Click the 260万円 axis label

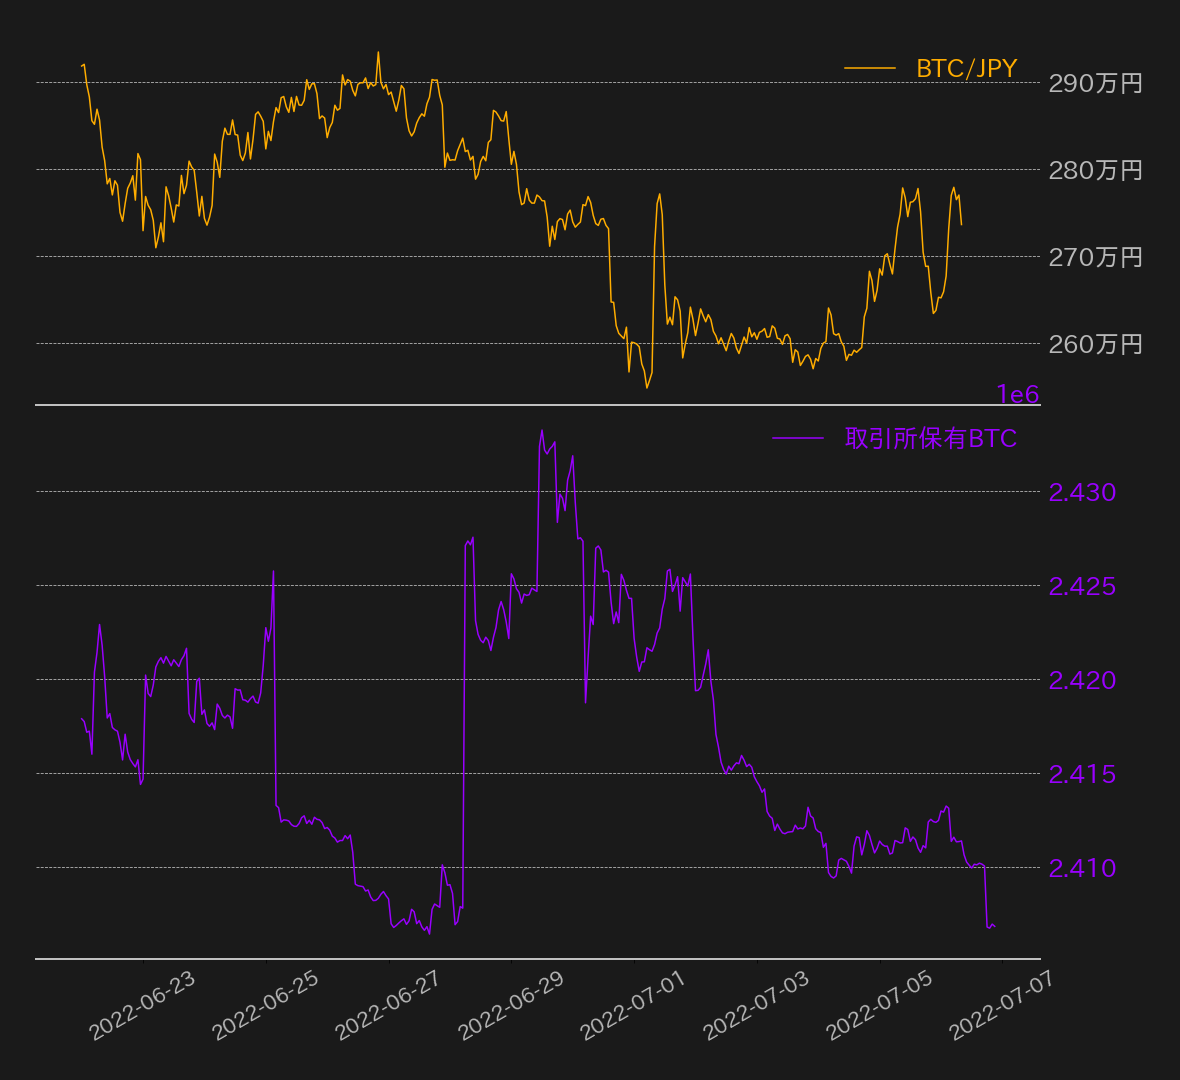tap(1096, 344)
